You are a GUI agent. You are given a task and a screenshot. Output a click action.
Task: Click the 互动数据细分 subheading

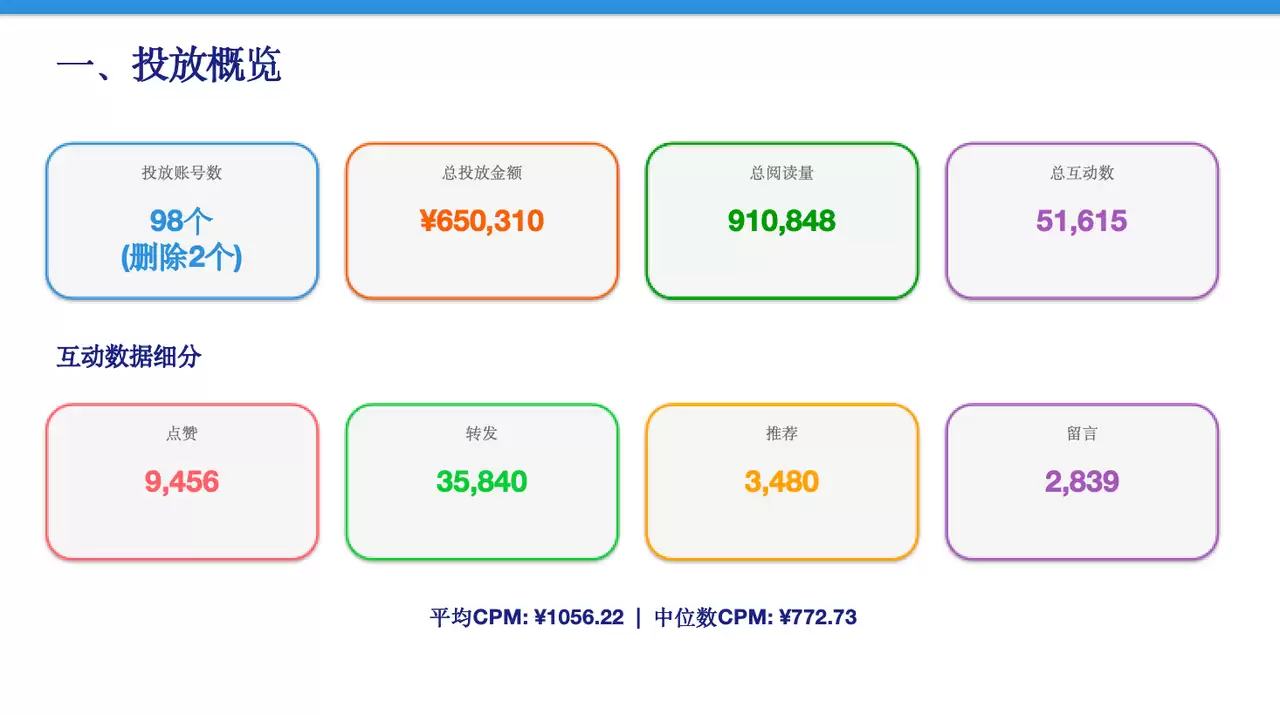pyautogui.click(x=129, y=357)
